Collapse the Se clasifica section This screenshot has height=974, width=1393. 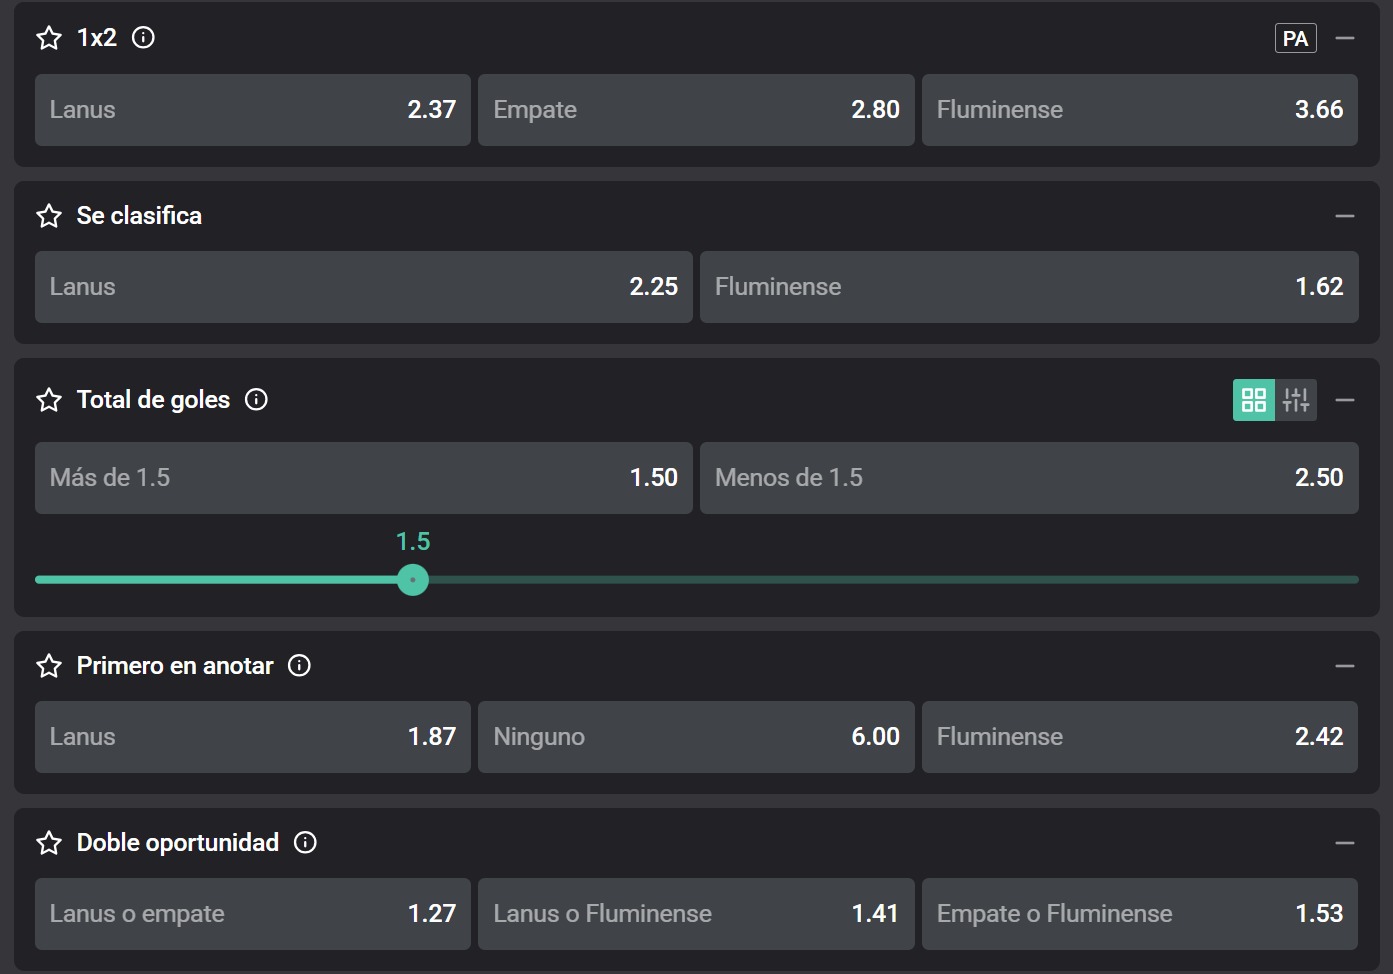[x=1345, y=216]
